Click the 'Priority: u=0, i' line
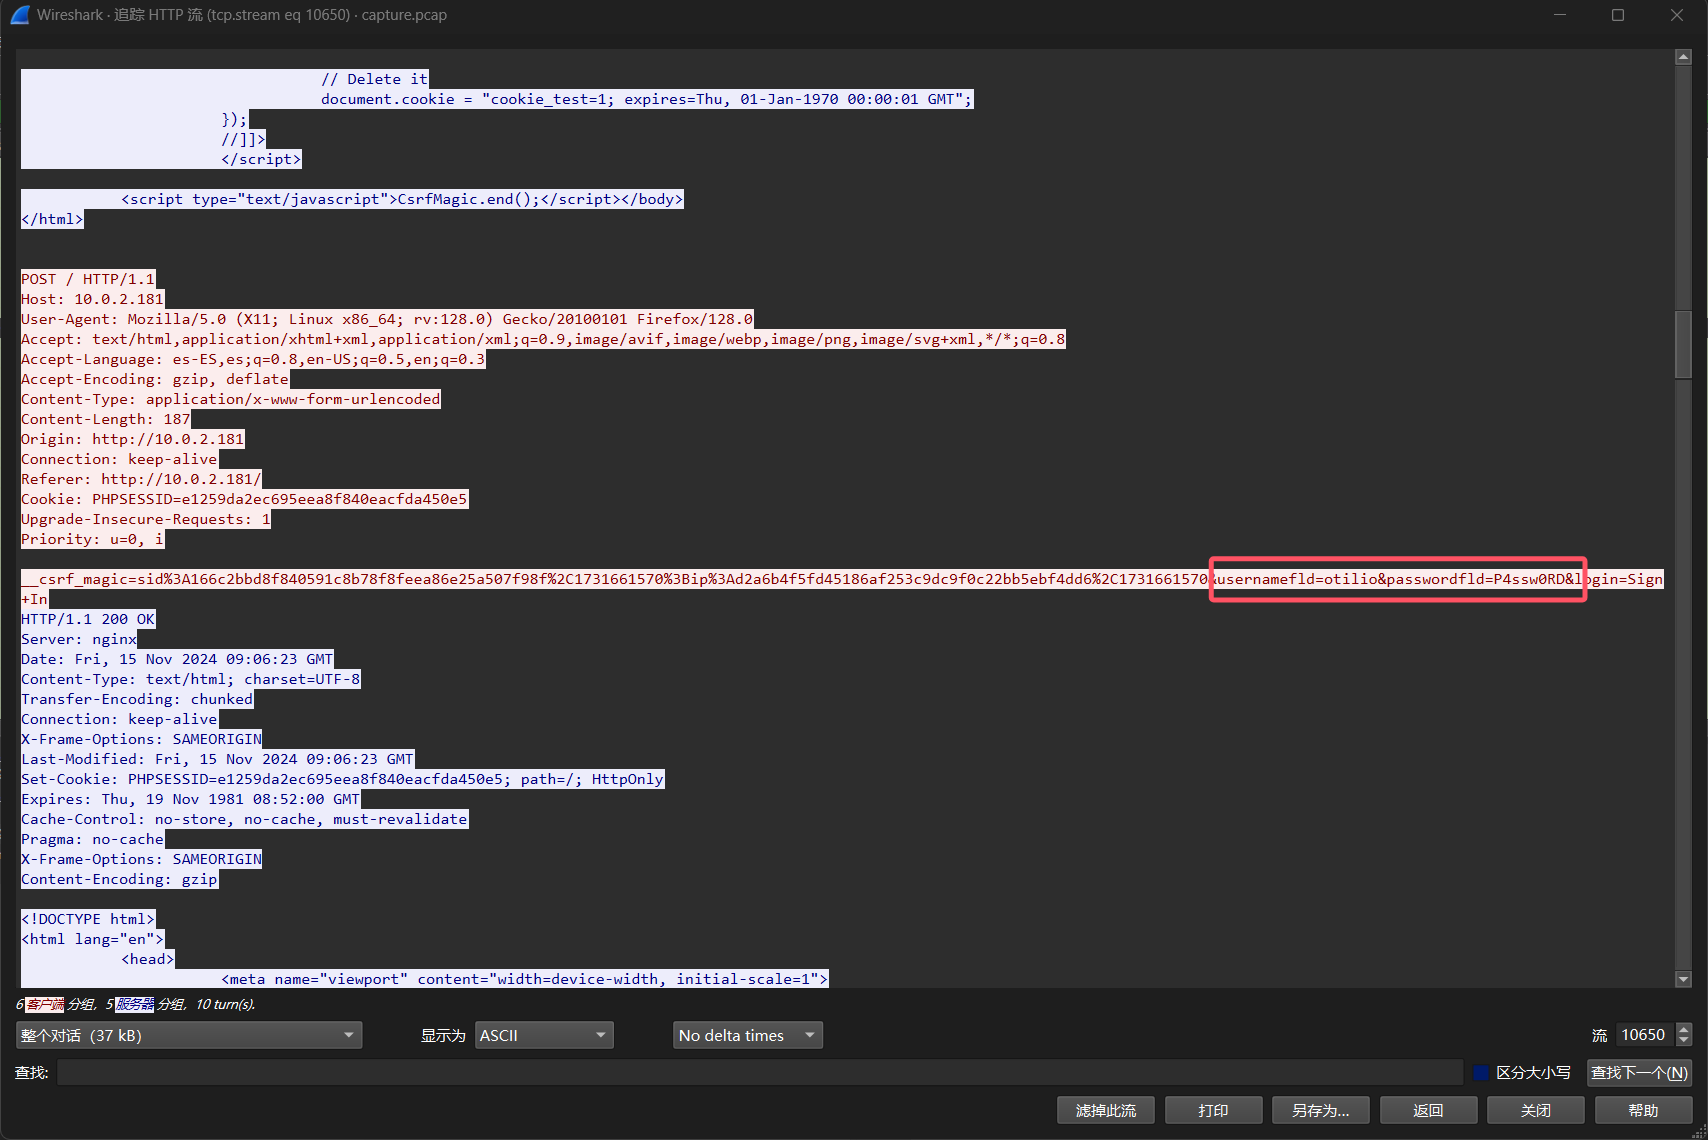This screenshot has width=1708, height=1140. coord(93,539)
